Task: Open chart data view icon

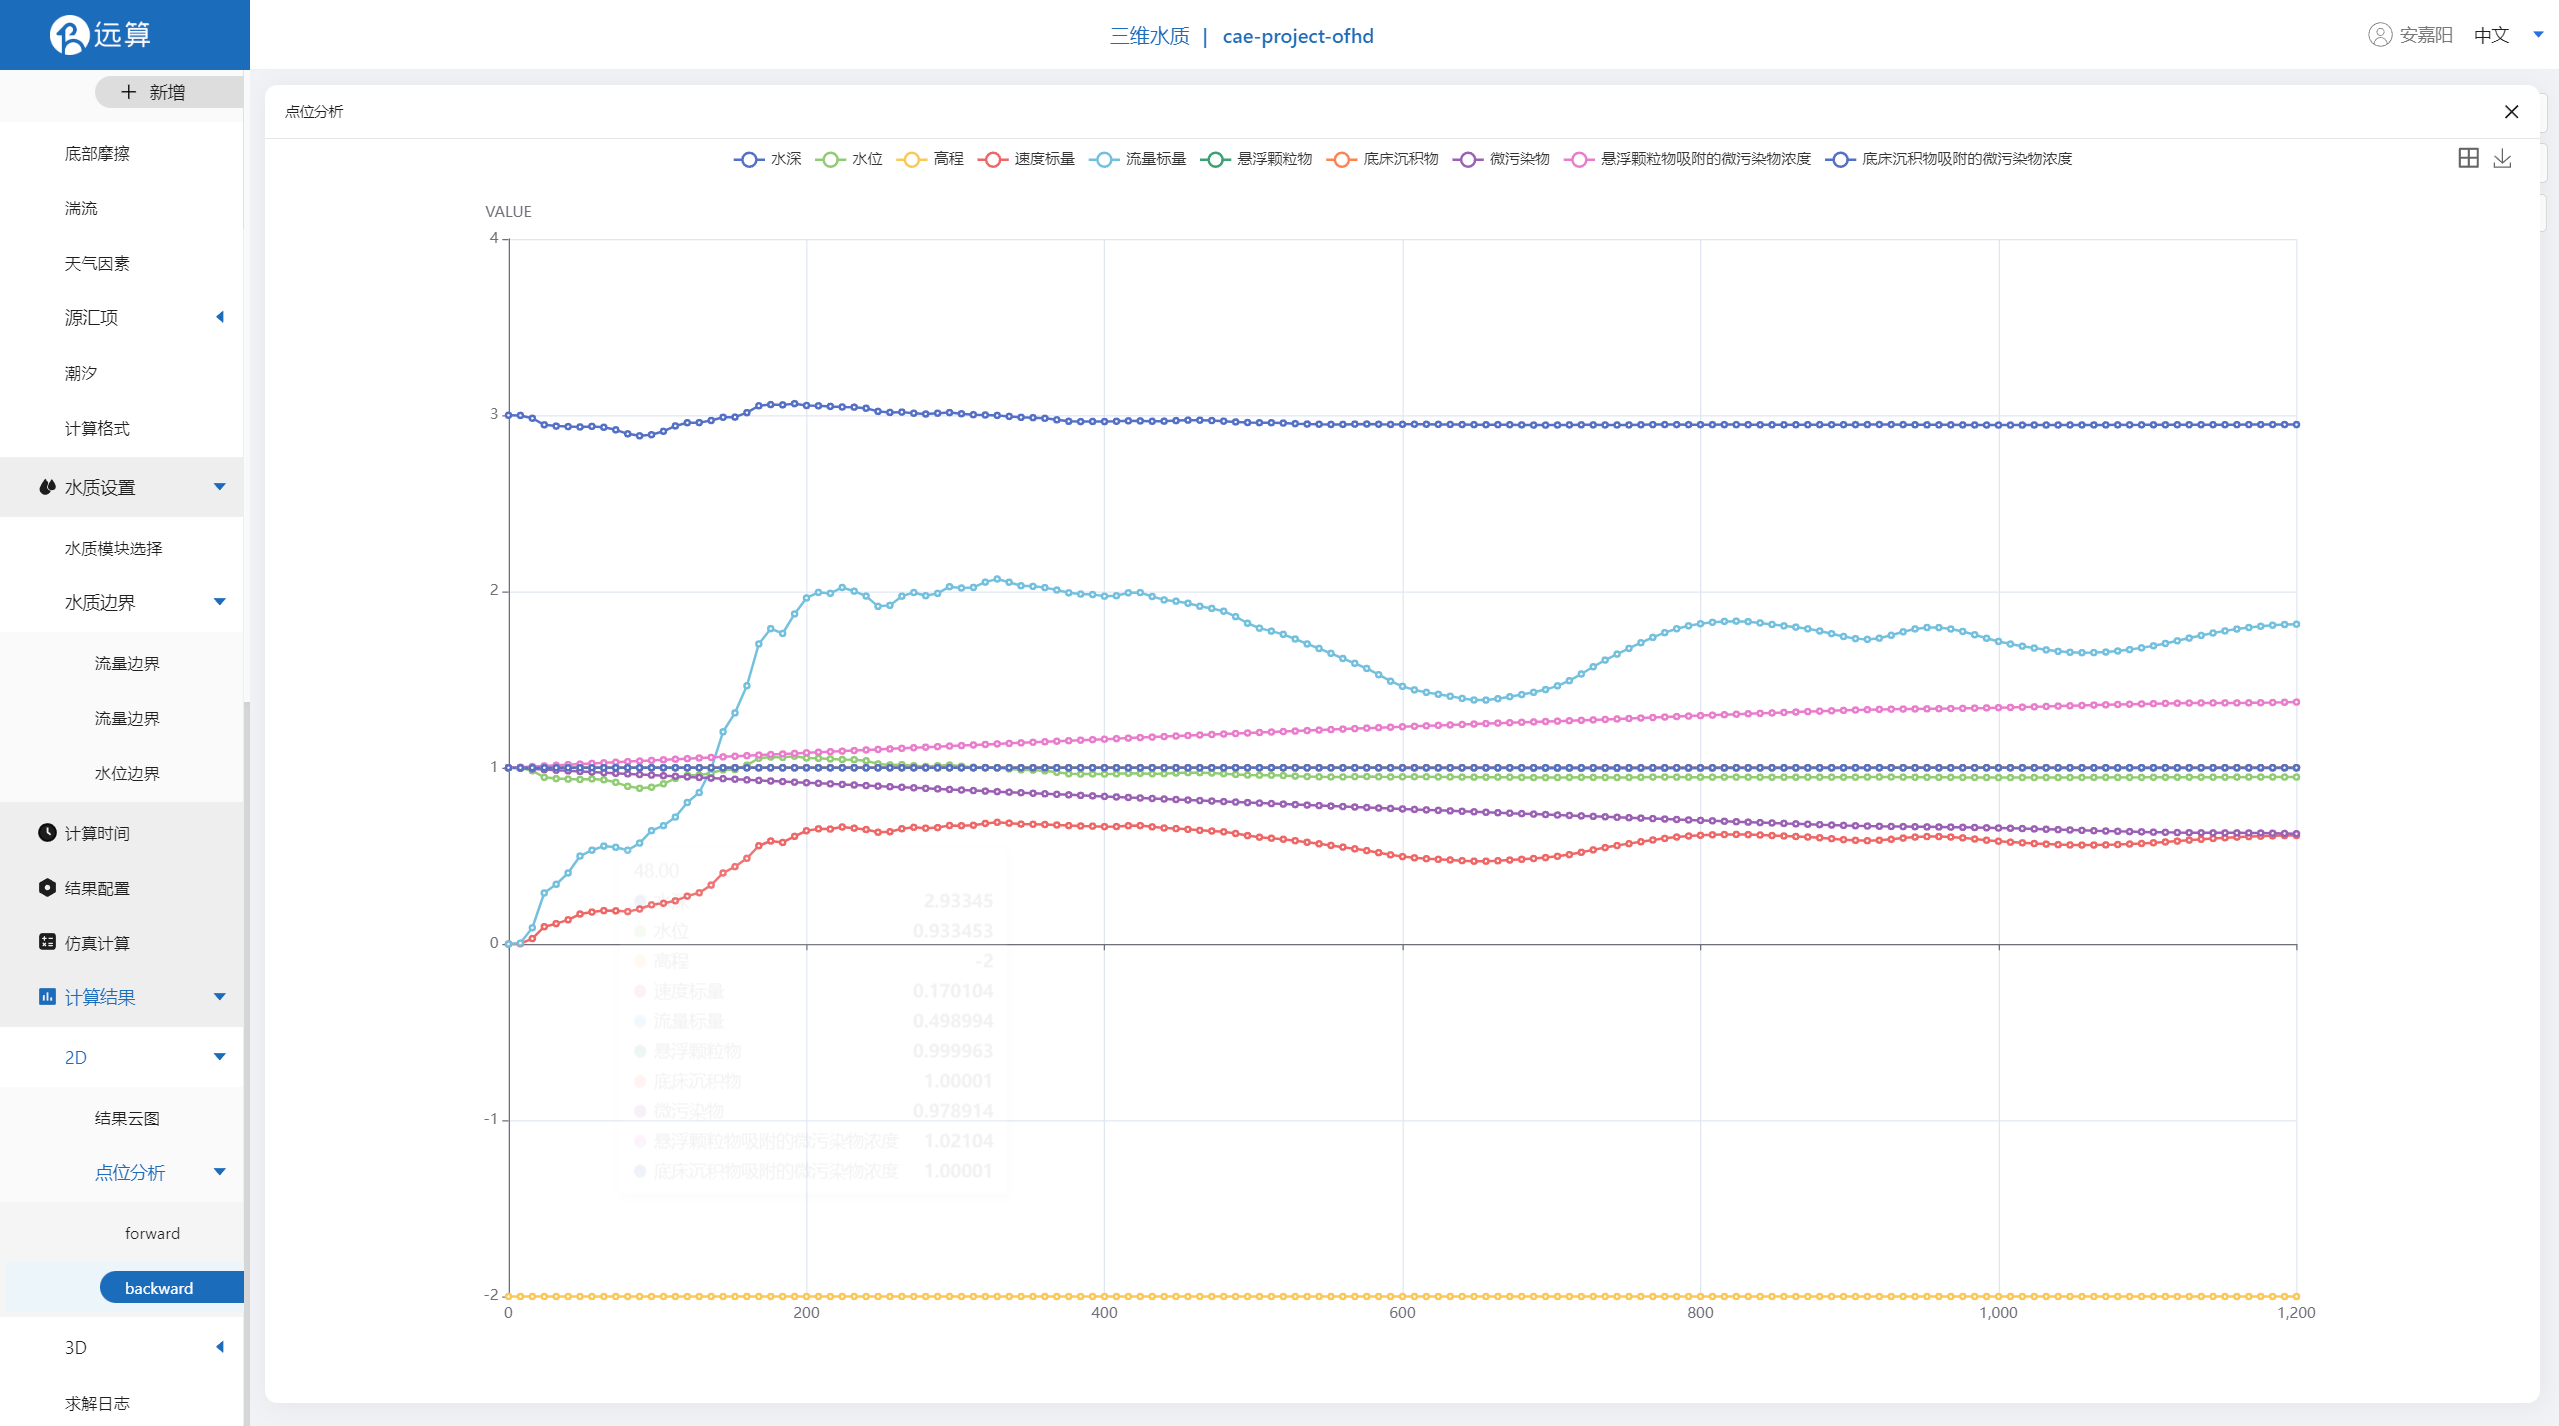Action: click(x=2468, y=158)
